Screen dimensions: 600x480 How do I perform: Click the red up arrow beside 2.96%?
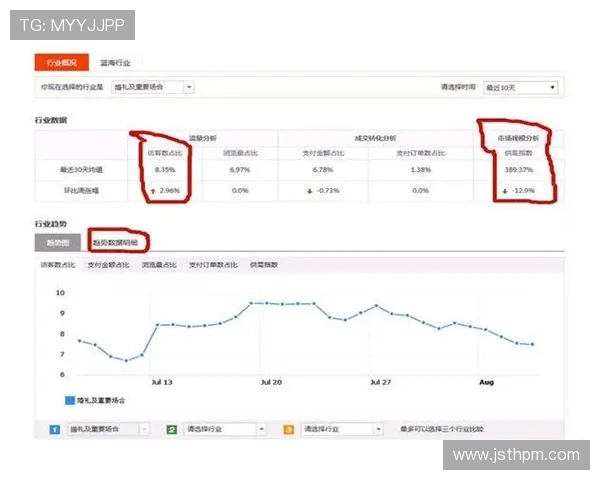[x=153, y=189]
